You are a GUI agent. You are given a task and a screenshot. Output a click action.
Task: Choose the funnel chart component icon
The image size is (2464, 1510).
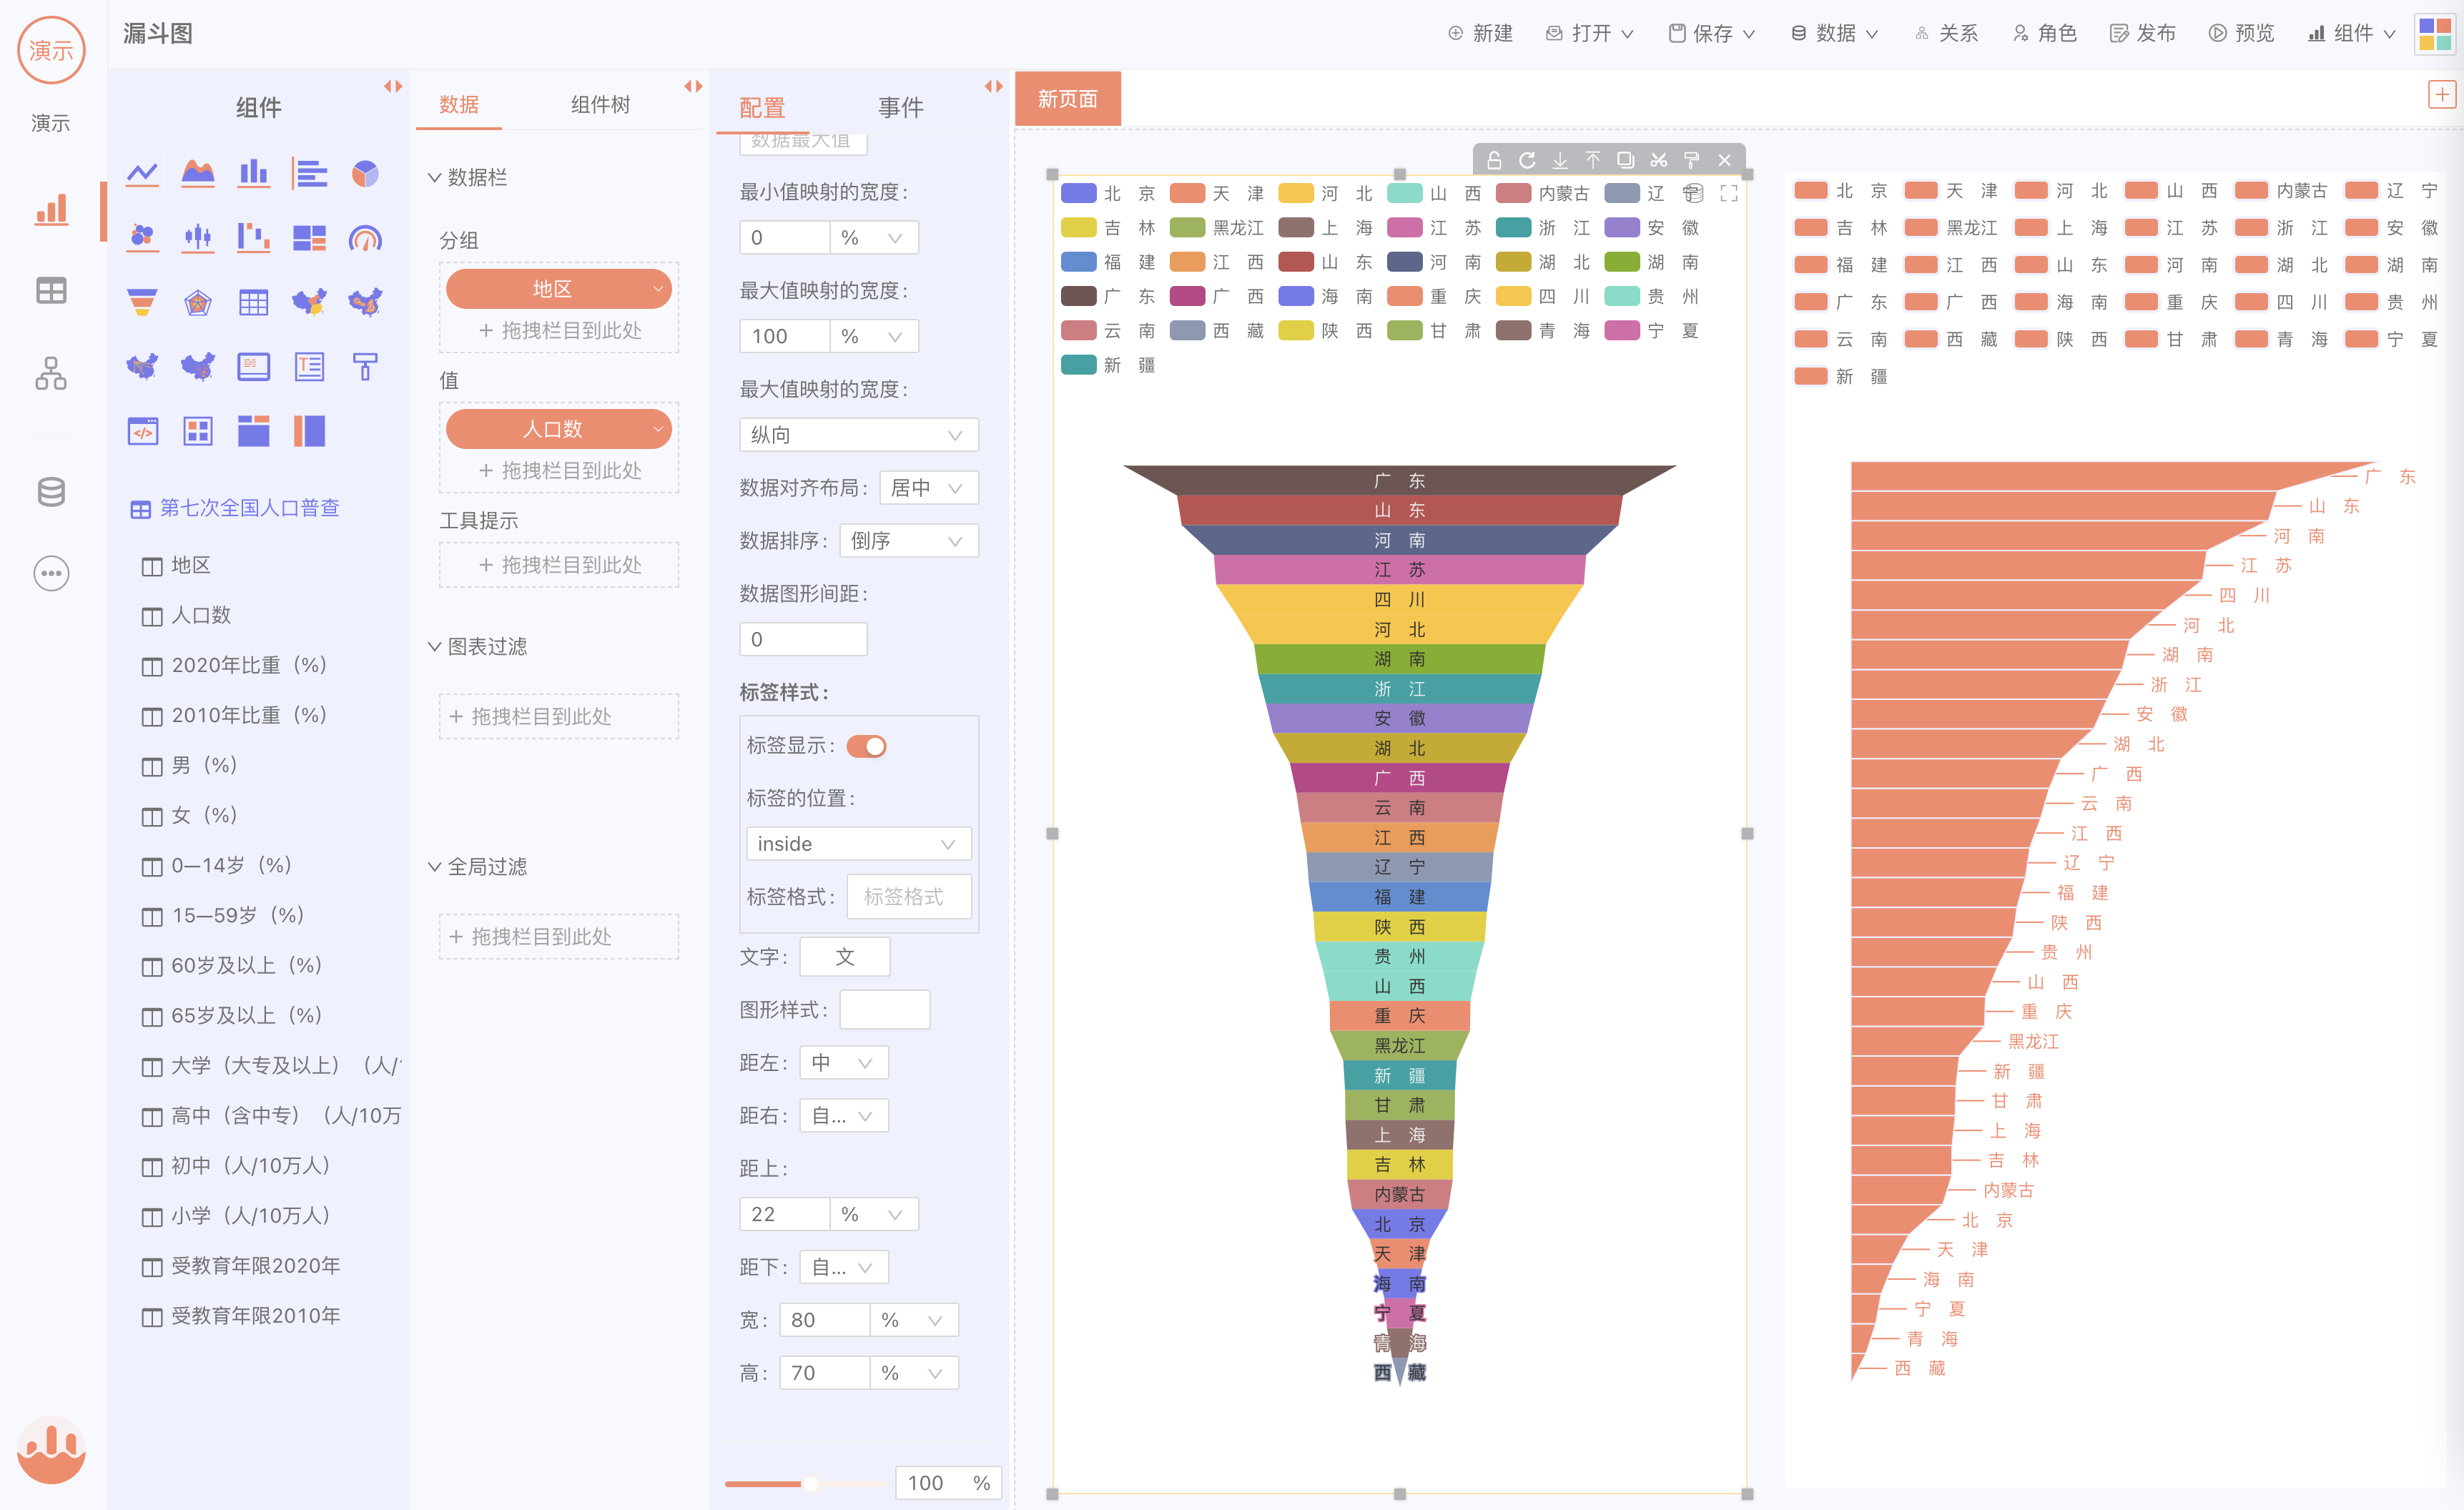(x=142, y=302)
